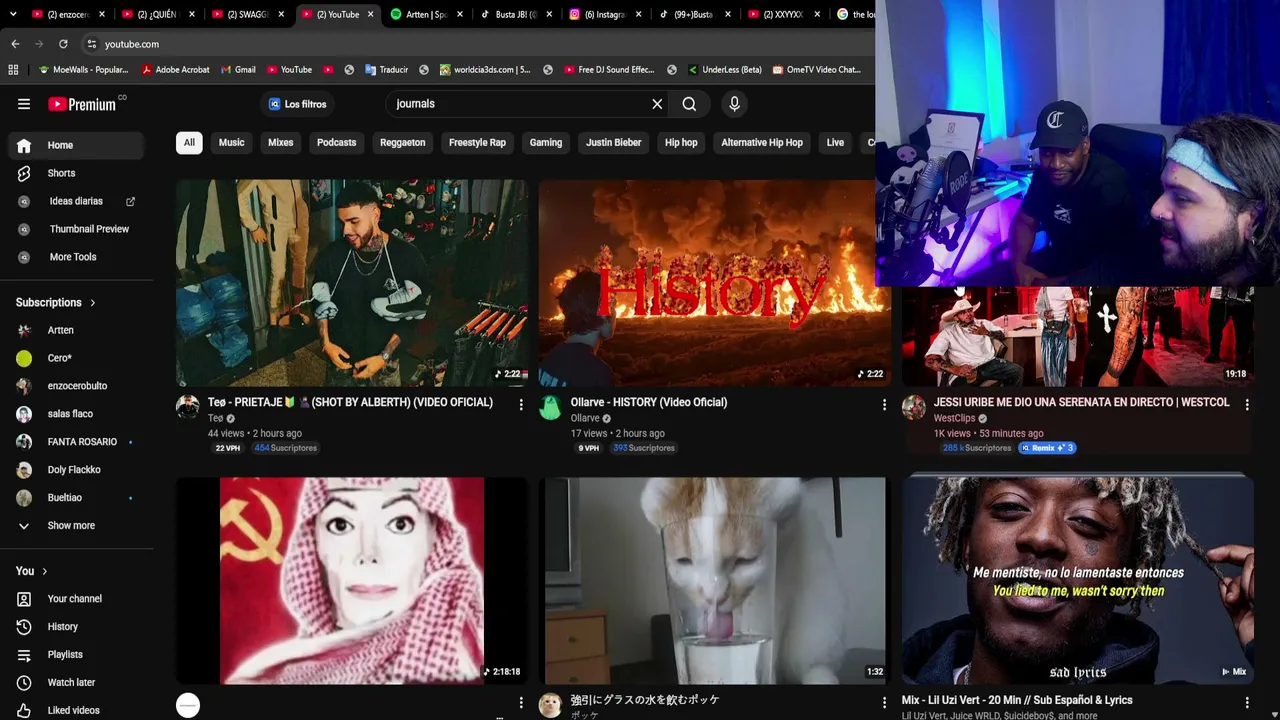Reload the page in the browser

pos(63,44)
